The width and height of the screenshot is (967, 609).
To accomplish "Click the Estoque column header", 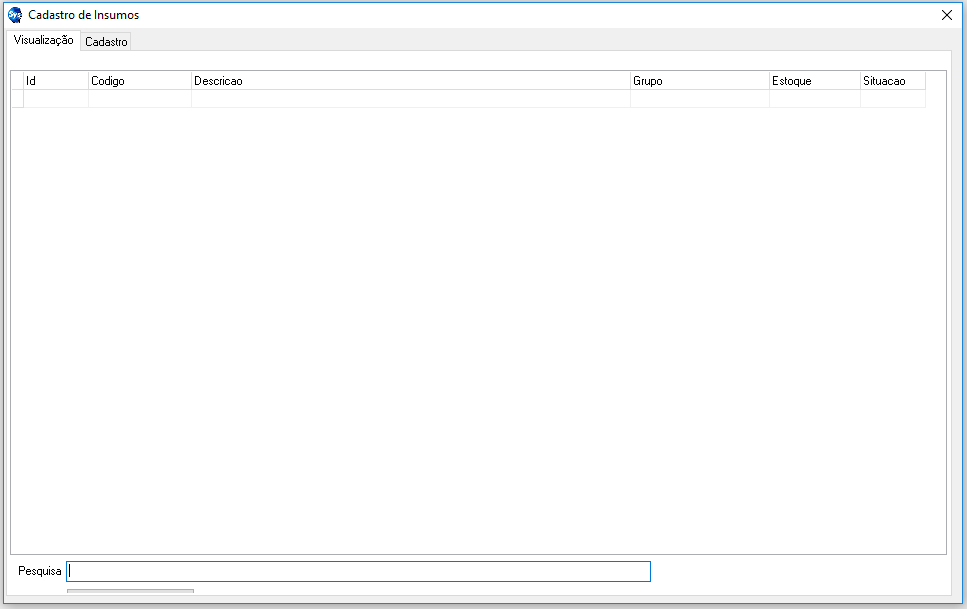I will (814, 81).
